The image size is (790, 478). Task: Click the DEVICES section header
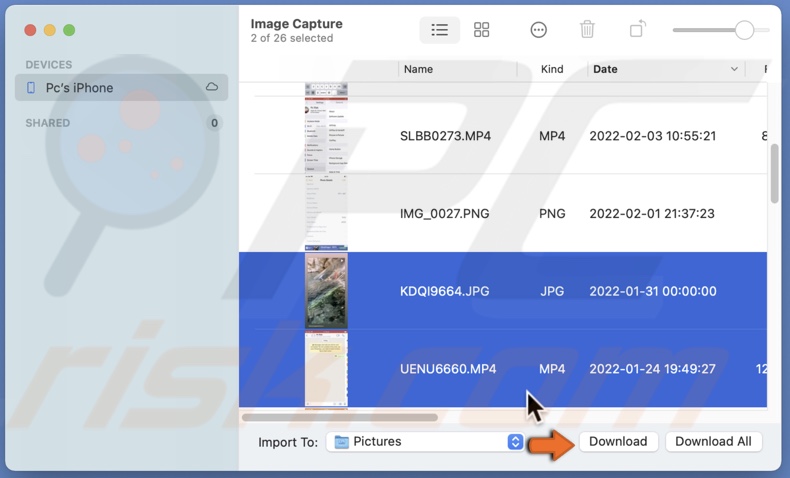[x=49, y=64]
